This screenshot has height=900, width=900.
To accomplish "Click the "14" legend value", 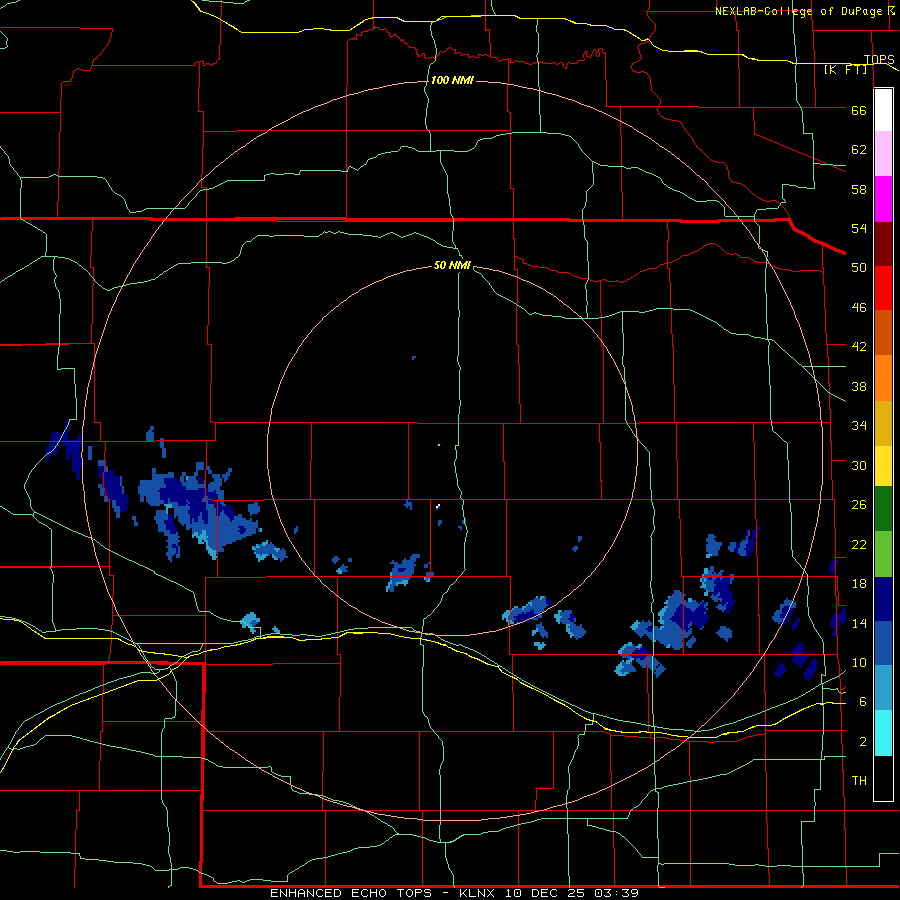I will point(859,623).
